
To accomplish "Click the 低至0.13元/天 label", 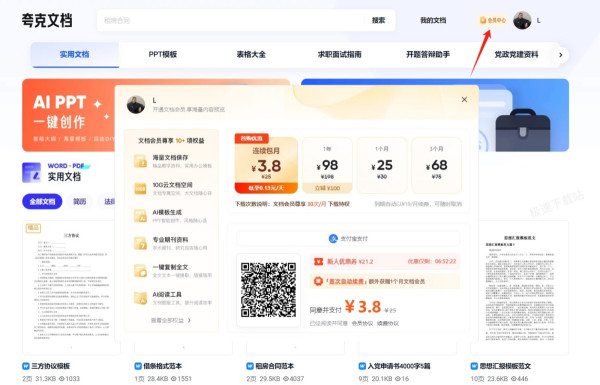I will pyautogui.click(x=266, y=188).
